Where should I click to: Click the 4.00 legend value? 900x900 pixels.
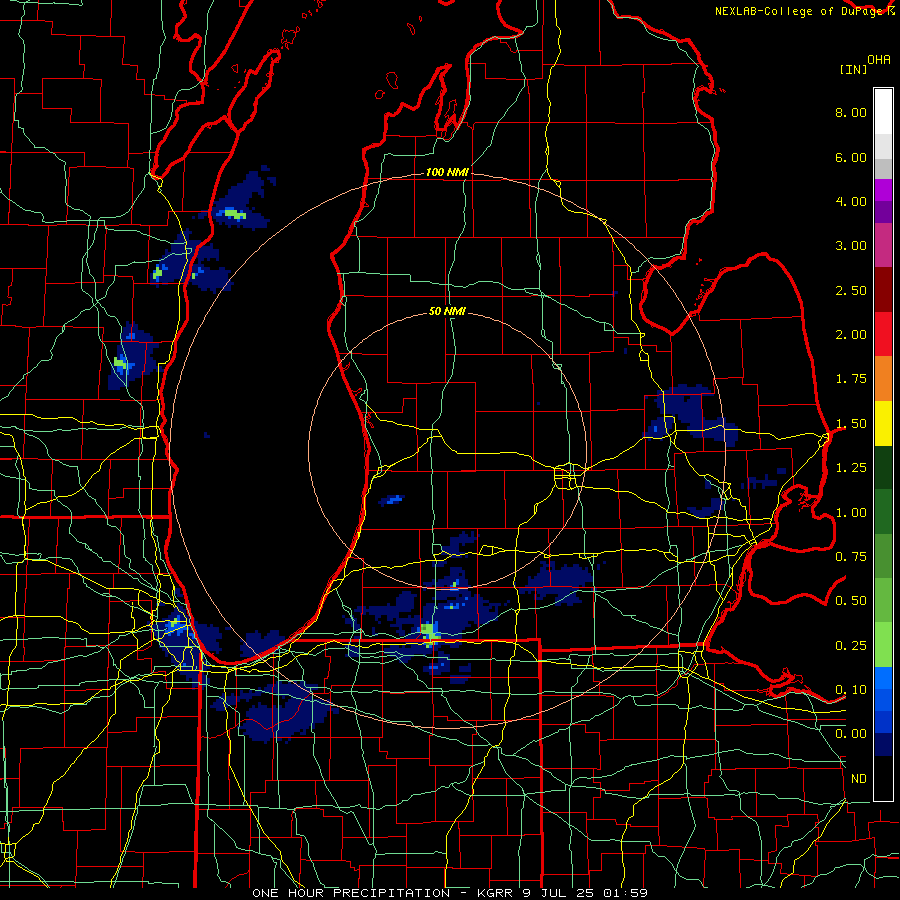coord(851,201)
